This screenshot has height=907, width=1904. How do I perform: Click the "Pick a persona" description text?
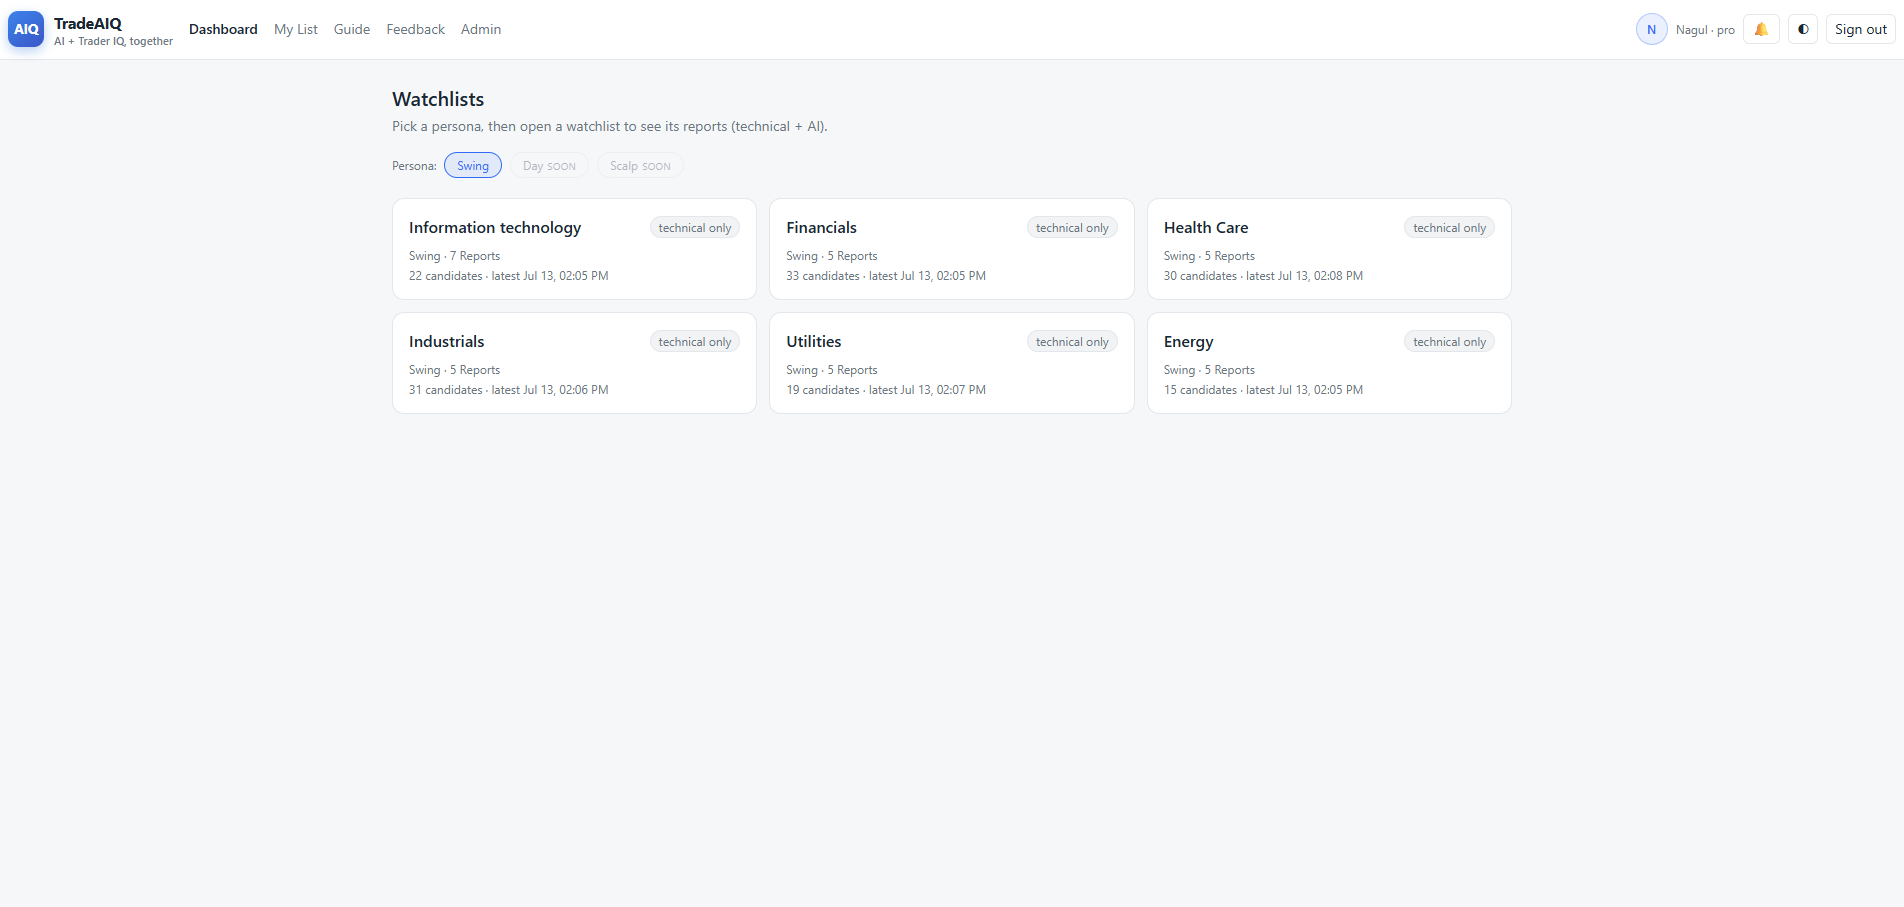click(610, 126)
